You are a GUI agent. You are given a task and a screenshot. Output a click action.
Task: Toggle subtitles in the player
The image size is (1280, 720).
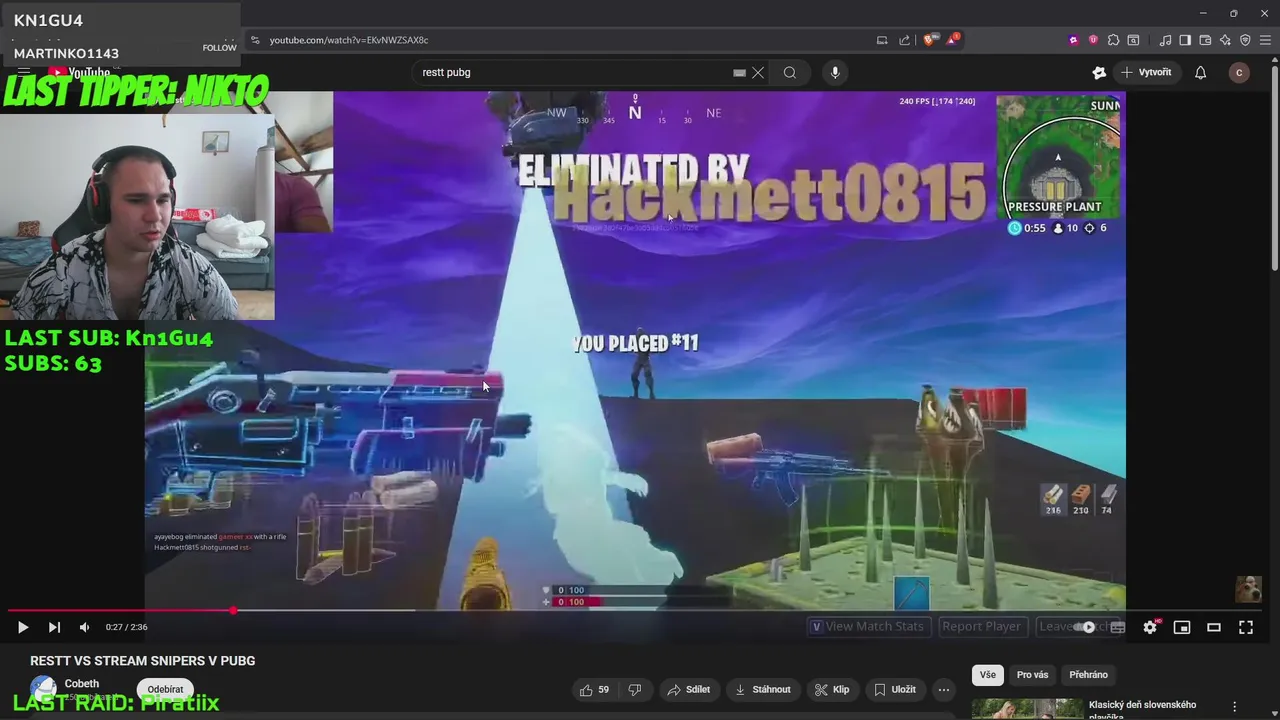click(x=1118, y=627)
